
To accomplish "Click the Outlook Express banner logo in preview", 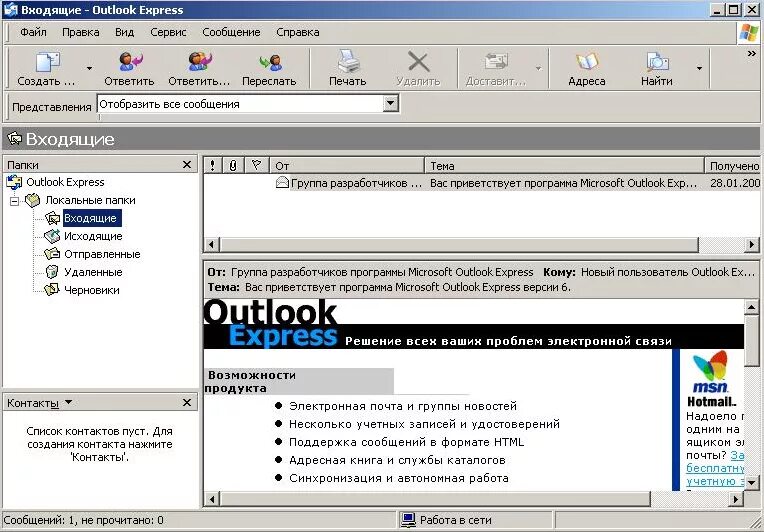I will (x=271, y=323).
